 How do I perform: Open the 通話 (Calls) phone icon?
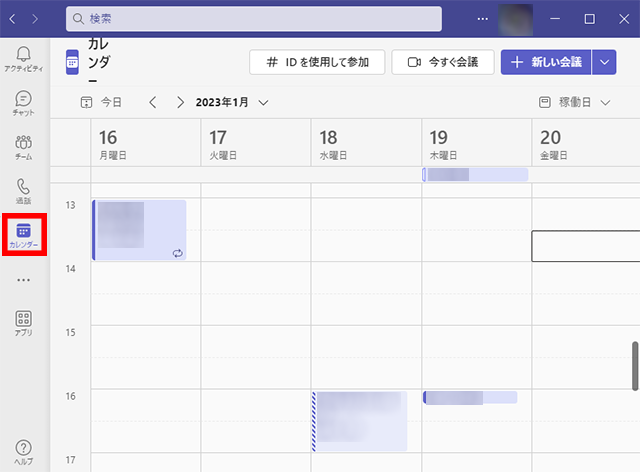[x=24, y=191]
